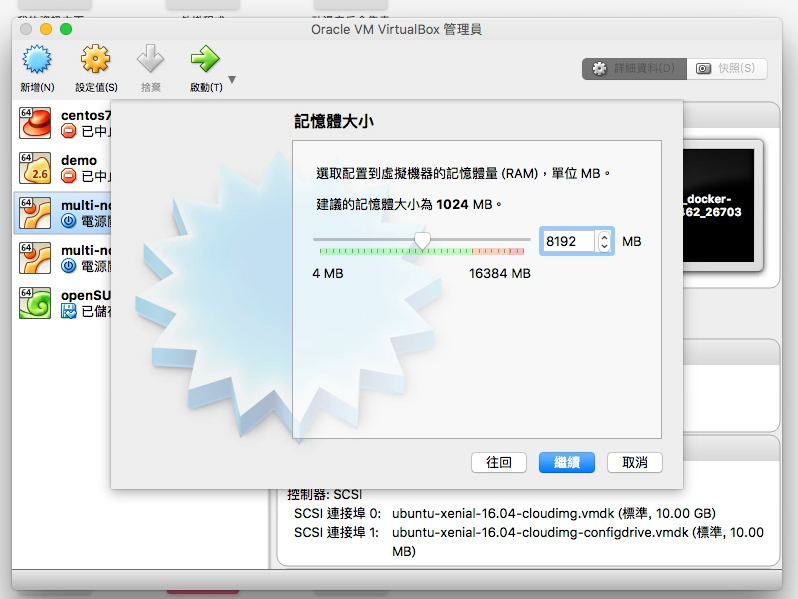
Task: Click the Start (啟動) green arrow icon
Action: tap(205, 60)
